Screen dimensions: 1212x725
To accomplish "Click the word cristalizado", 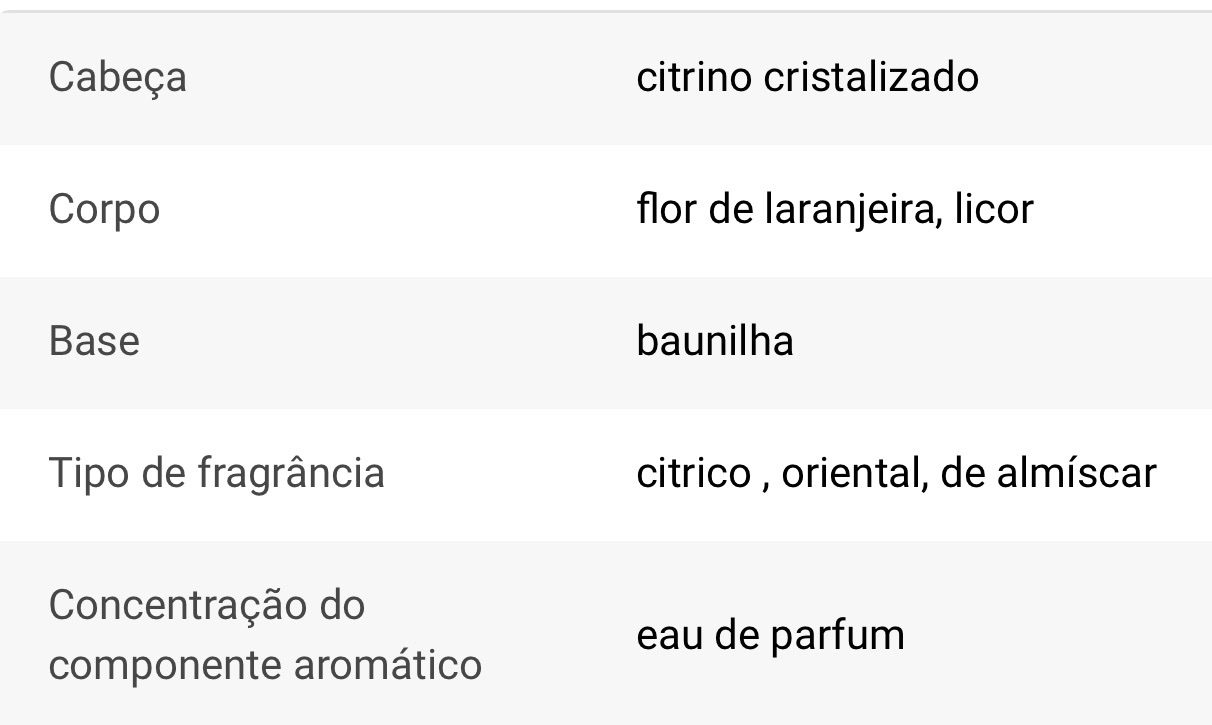I will [871, 77].
